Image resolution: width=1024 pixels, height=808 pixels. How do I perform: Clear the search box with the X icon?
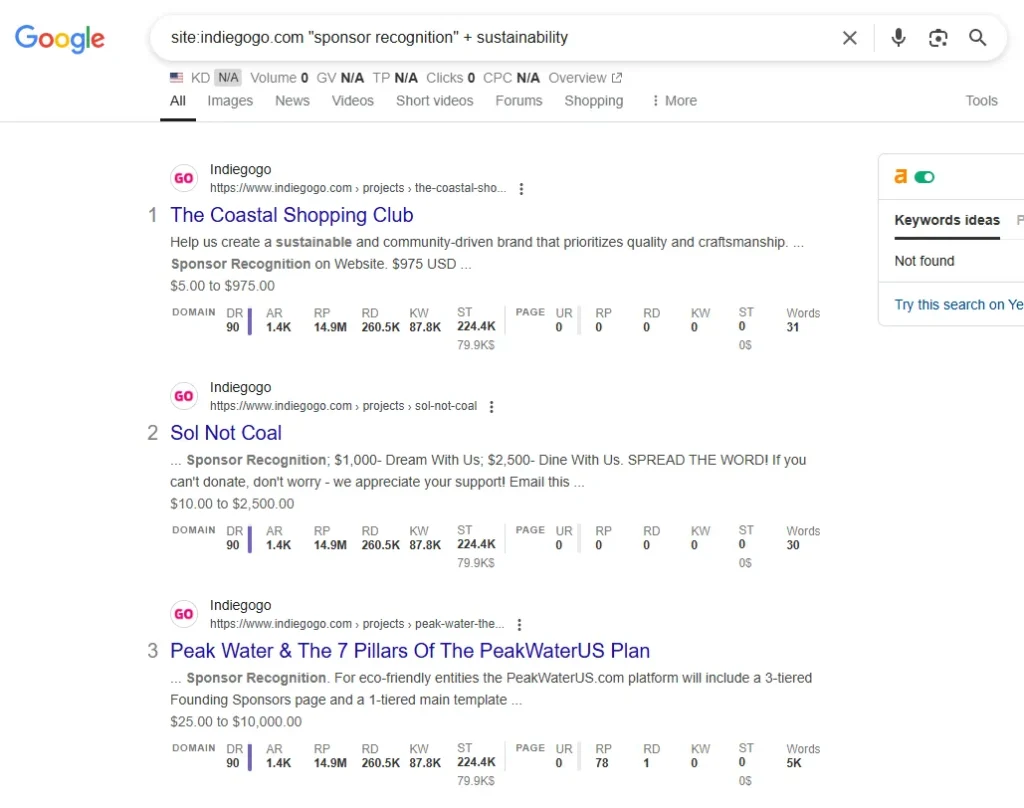click(850, 38)
